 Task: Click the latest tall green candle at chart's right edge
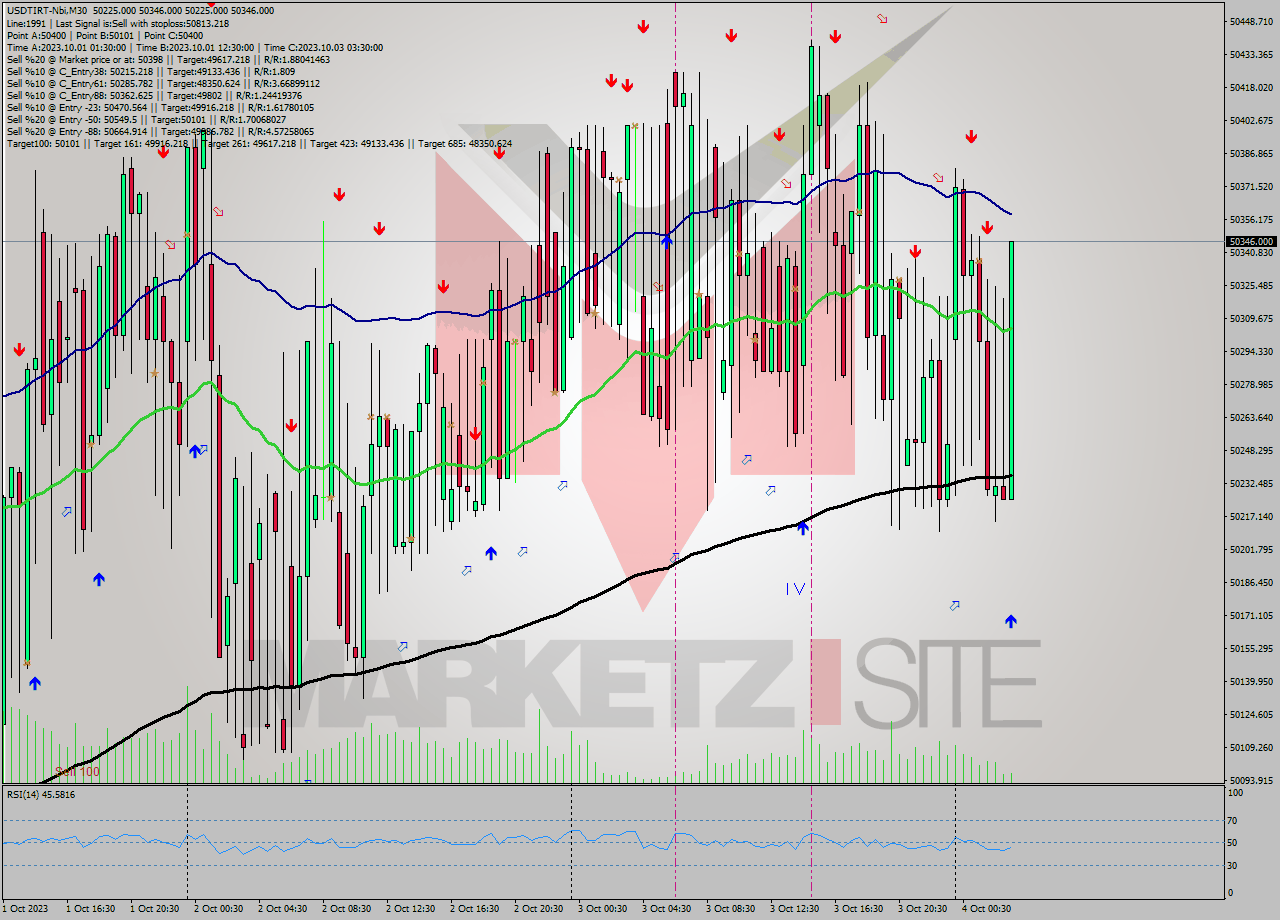[1011, 370]
